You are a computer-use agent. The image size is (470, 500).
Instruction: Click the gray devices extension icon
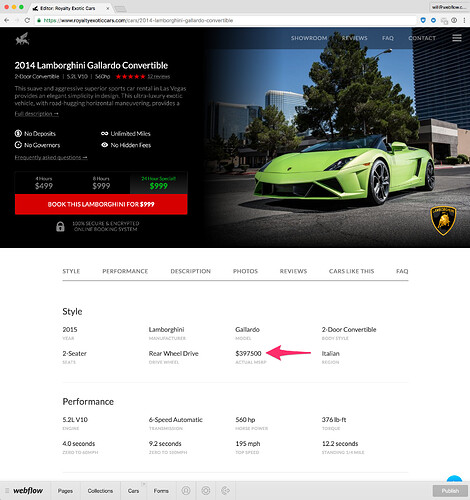[444, 21]
